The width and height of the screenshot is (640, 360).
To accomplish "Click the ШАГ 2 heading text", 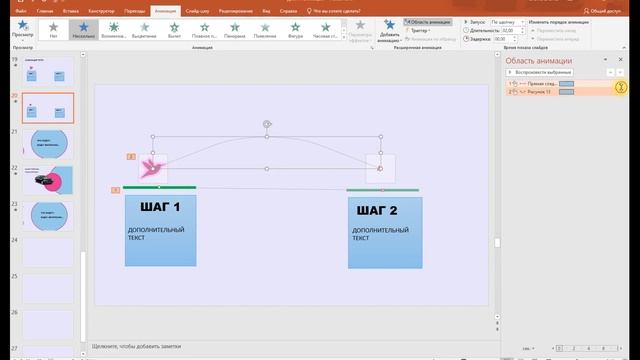I will 377,210.
